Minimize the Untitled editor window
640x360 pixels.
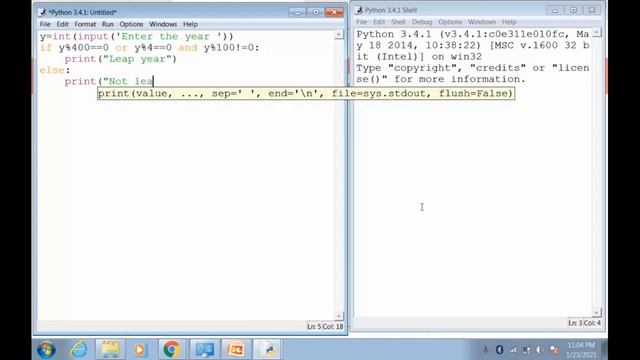[297, 12]
